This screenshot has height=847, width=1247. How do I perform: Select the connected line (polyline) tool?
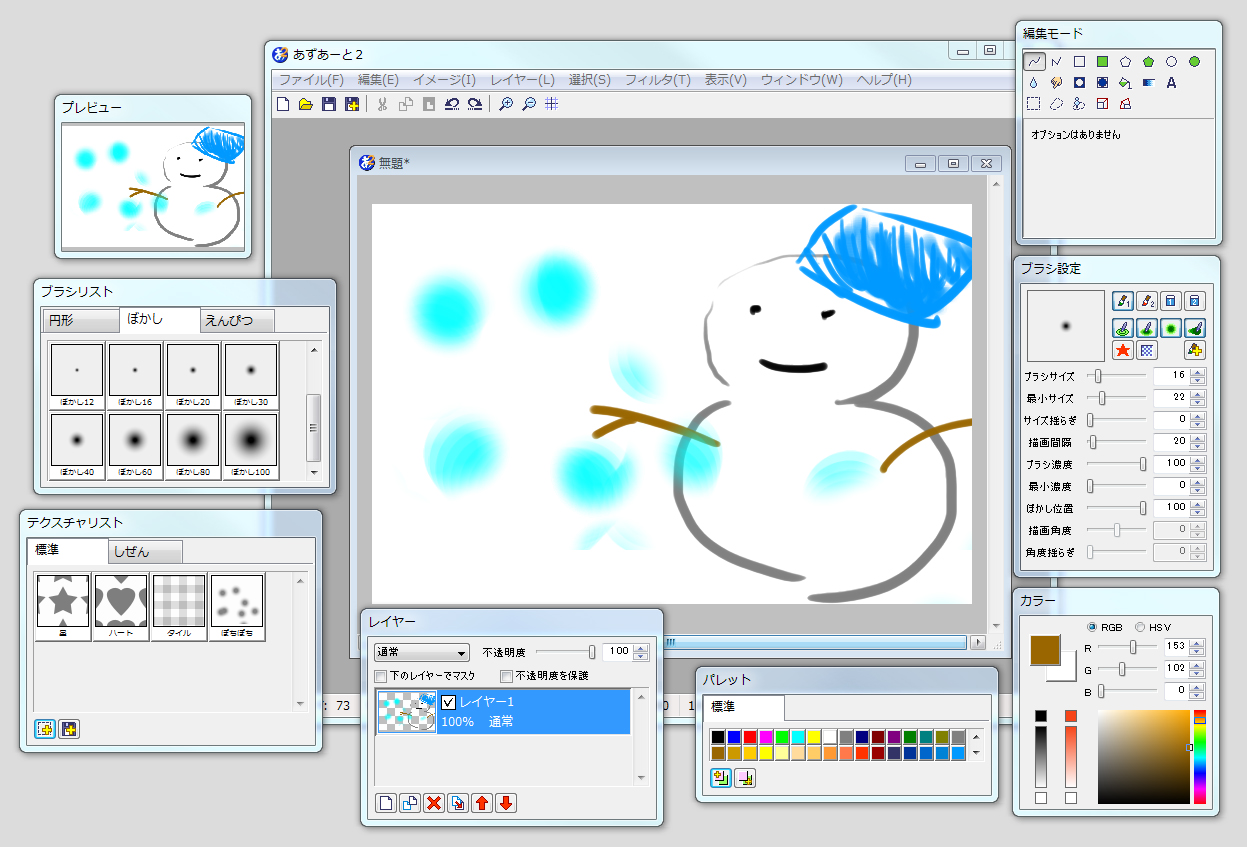point(1056,62)
